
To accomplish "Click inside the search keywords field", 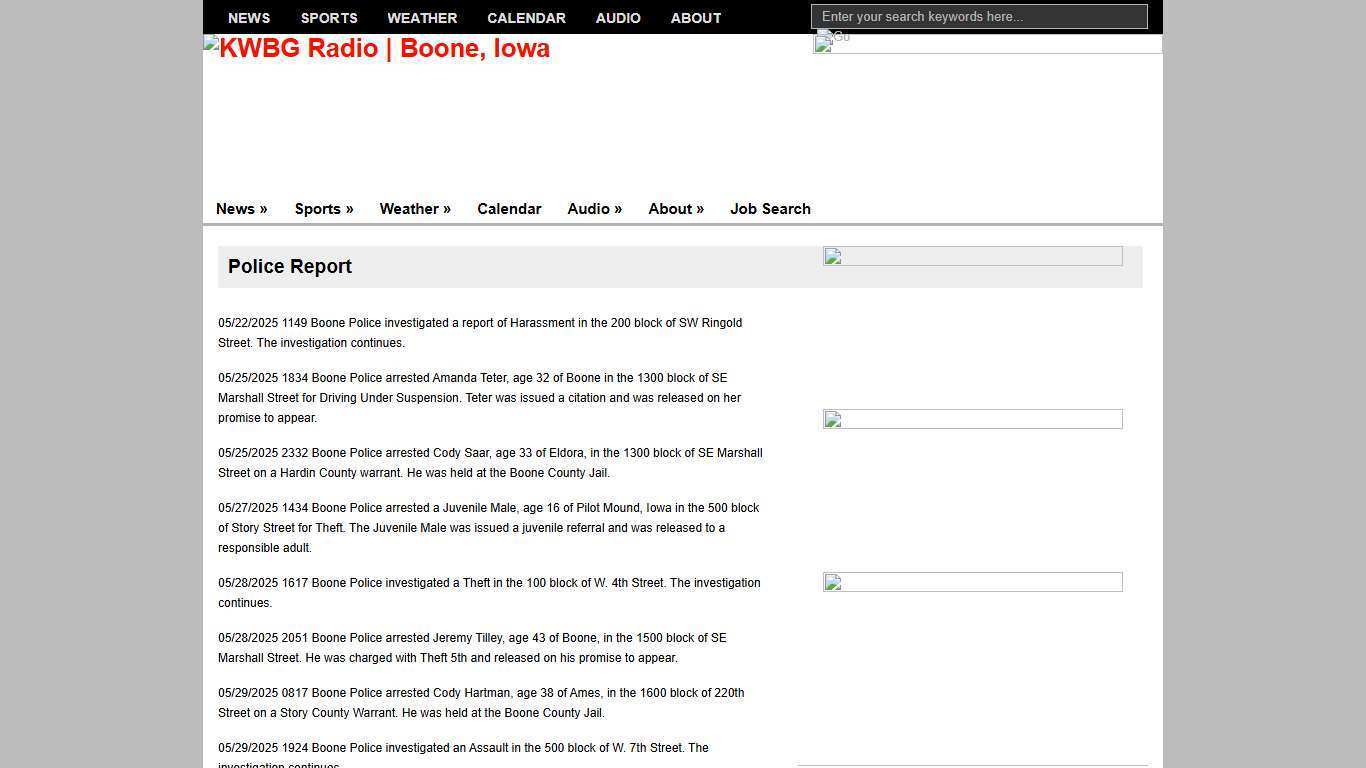I will tap(978, 16).
